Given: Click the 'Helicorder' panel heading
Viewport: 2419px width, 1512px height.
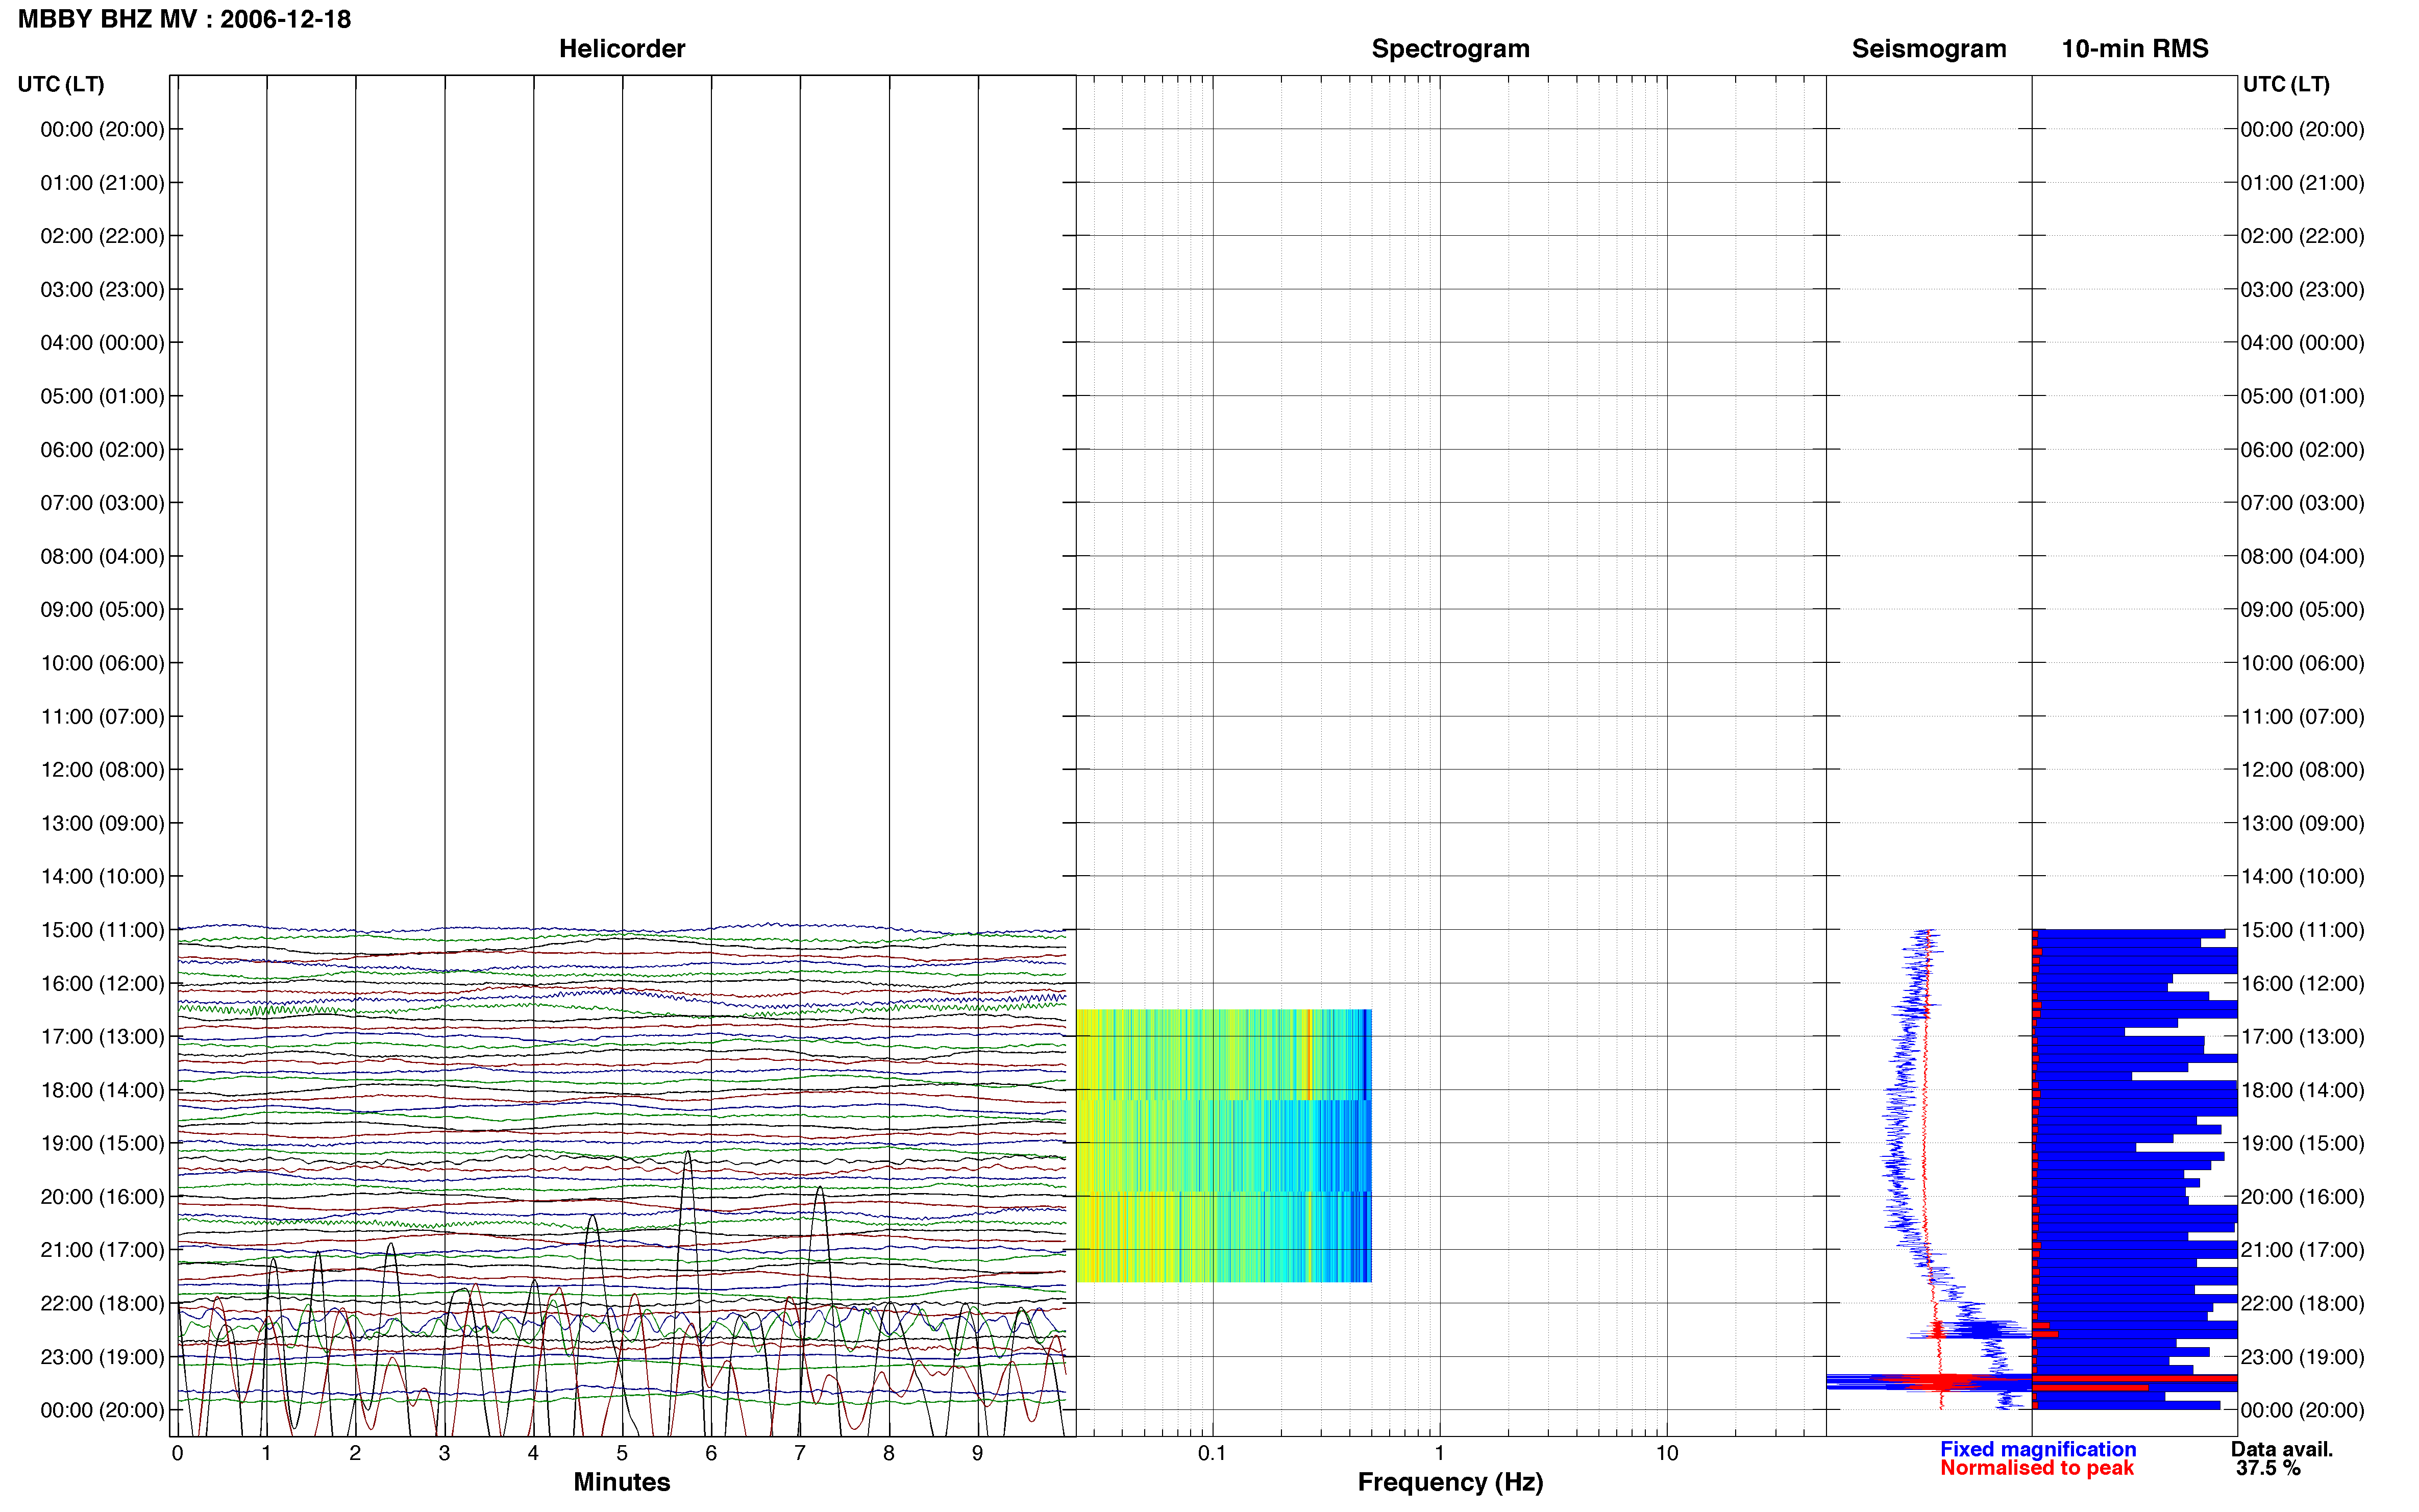Looking at the screenshot, I should pyautogui.click(x=622, y=48).
